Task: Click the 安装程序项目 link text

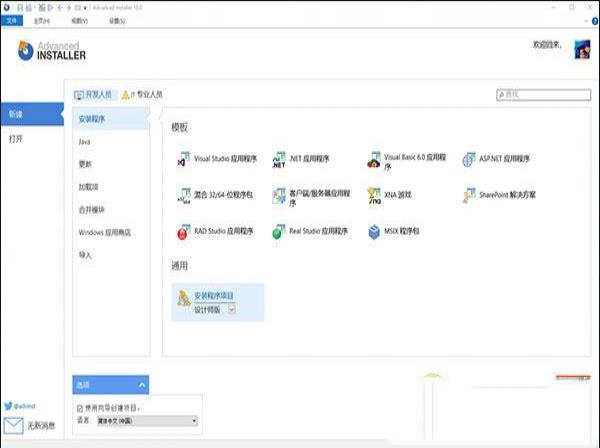Action: point(214,296)
